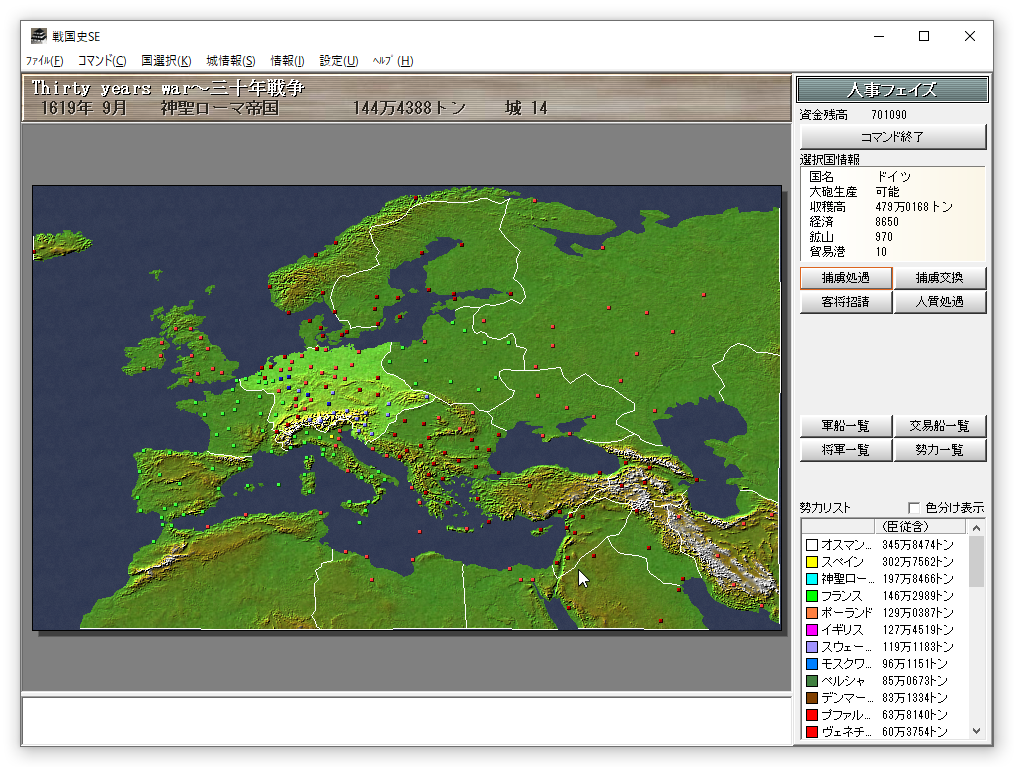The image size is (1014, 767).
Task: Open the 設定(U) menu
Action: (339, 61)
